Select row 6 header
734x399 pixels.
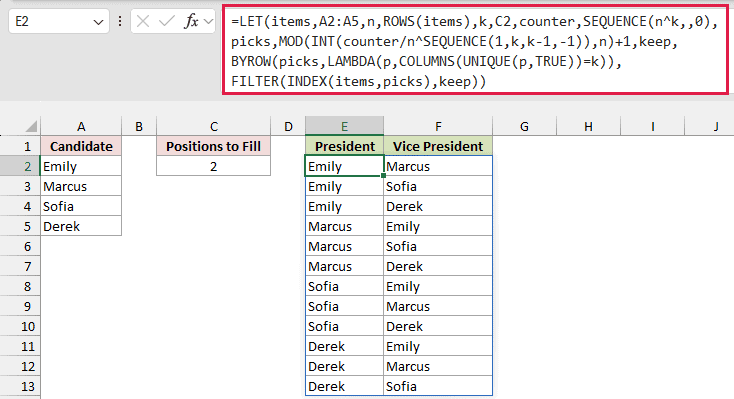pyautogui.click(x=20, y=246)
